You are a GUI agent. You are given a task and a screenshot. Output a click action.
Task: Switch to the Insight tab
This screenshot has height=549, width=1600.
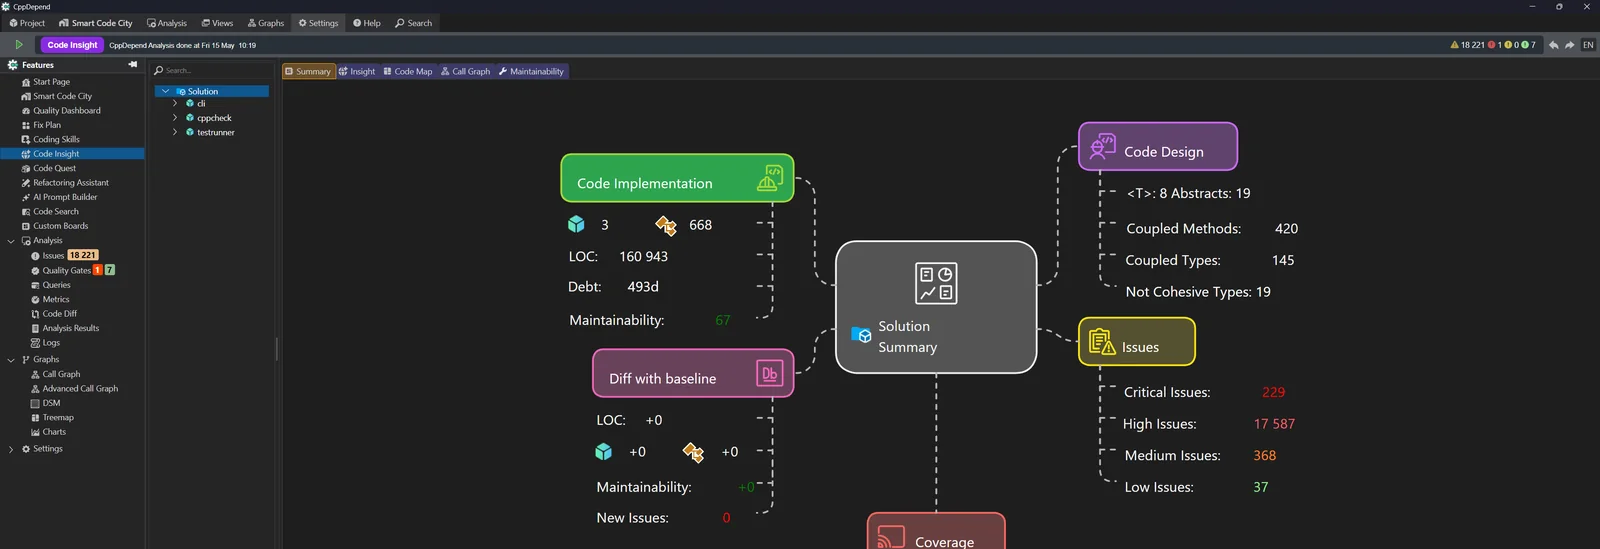[357, 71]
